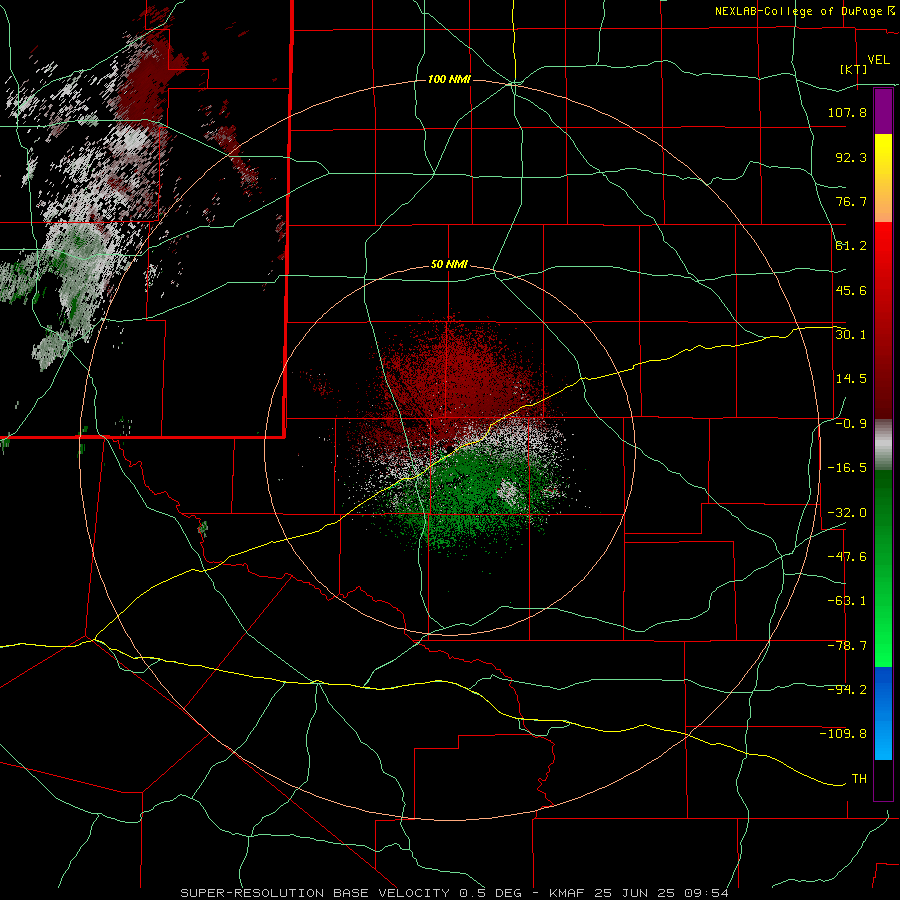Click the 107.8 velocity scale value
The height and width of the screenshot is (900, 900).
[x=847, y=112]
